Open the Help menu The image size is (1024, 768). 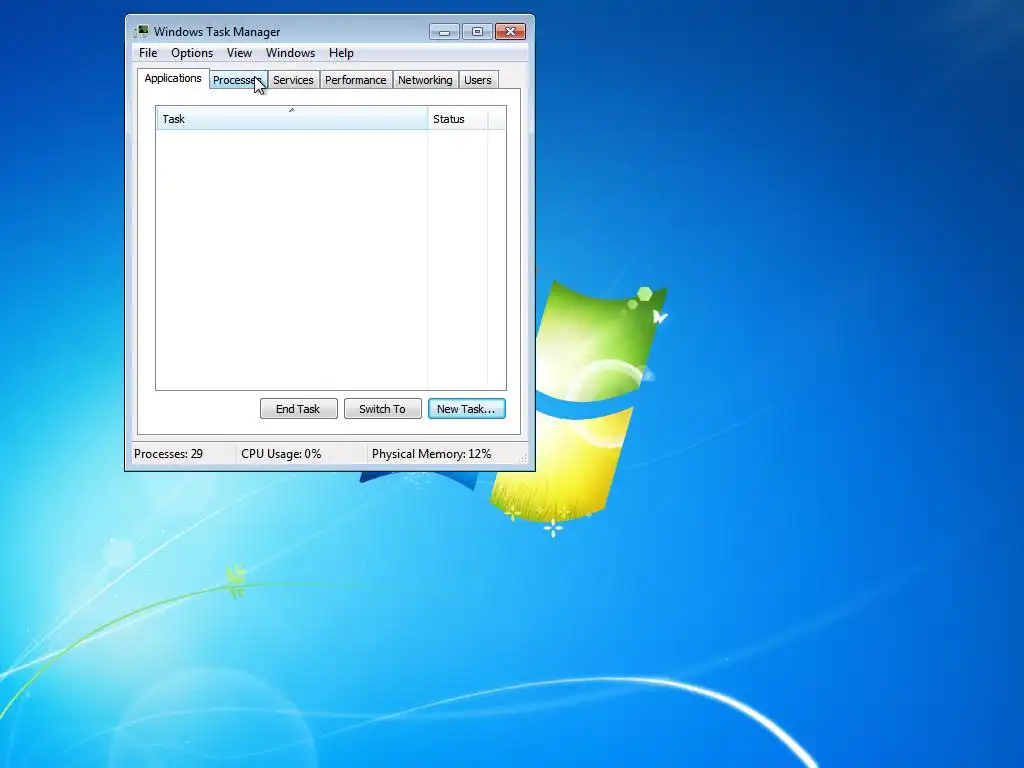(341, 53)
